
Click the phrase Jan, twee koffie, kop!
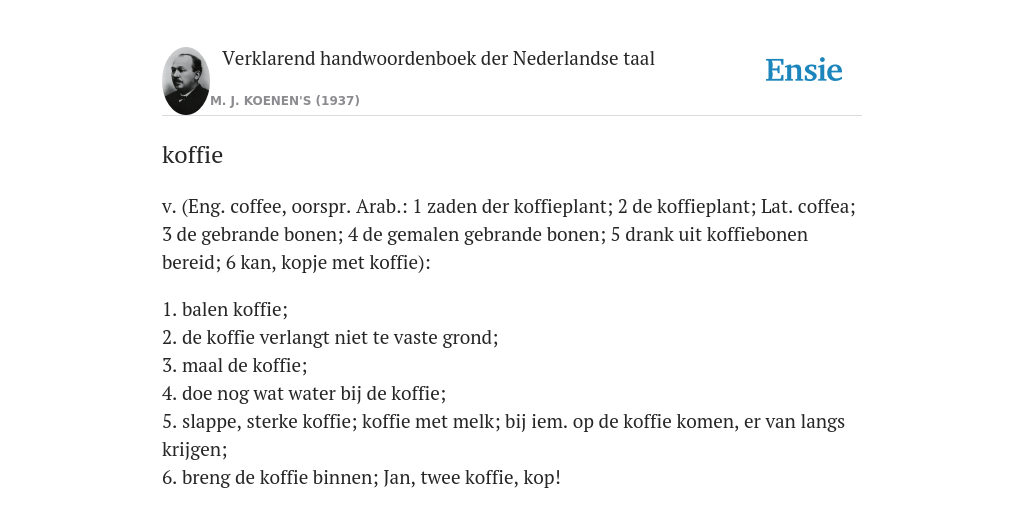[472, 478]
